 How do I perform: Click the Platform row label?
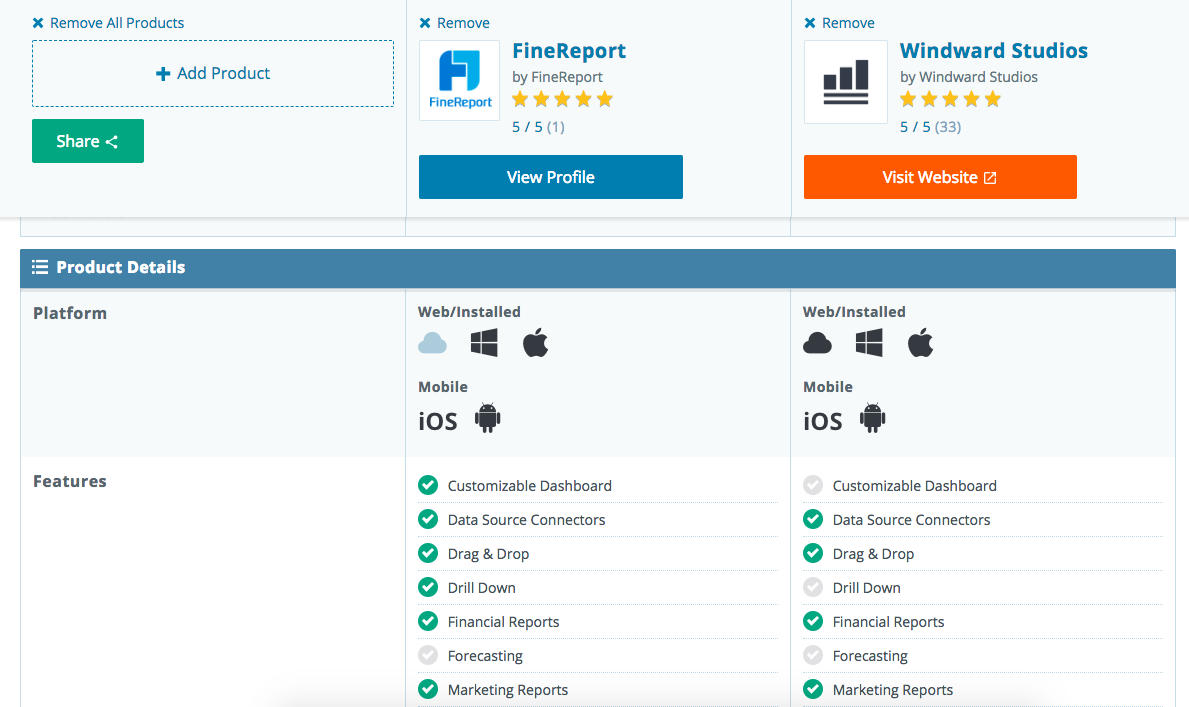[70, 313]
